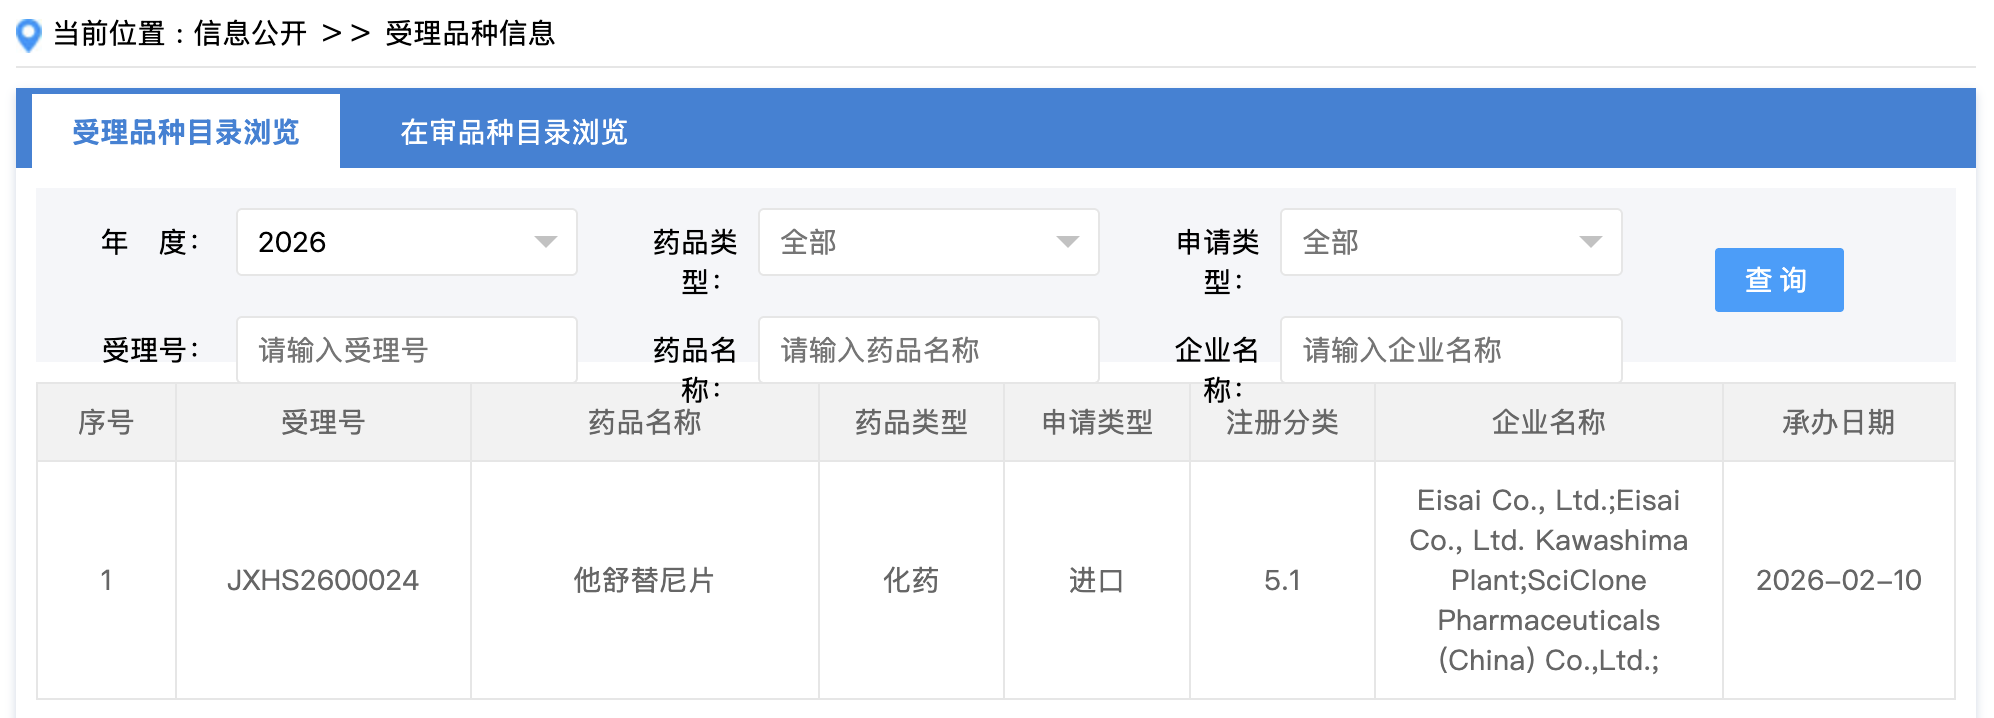The width and height of the screenshot is (1994, 718).
Task: Click the 受理号 column header
Action: pyautogui.click(x=323, y=422)
